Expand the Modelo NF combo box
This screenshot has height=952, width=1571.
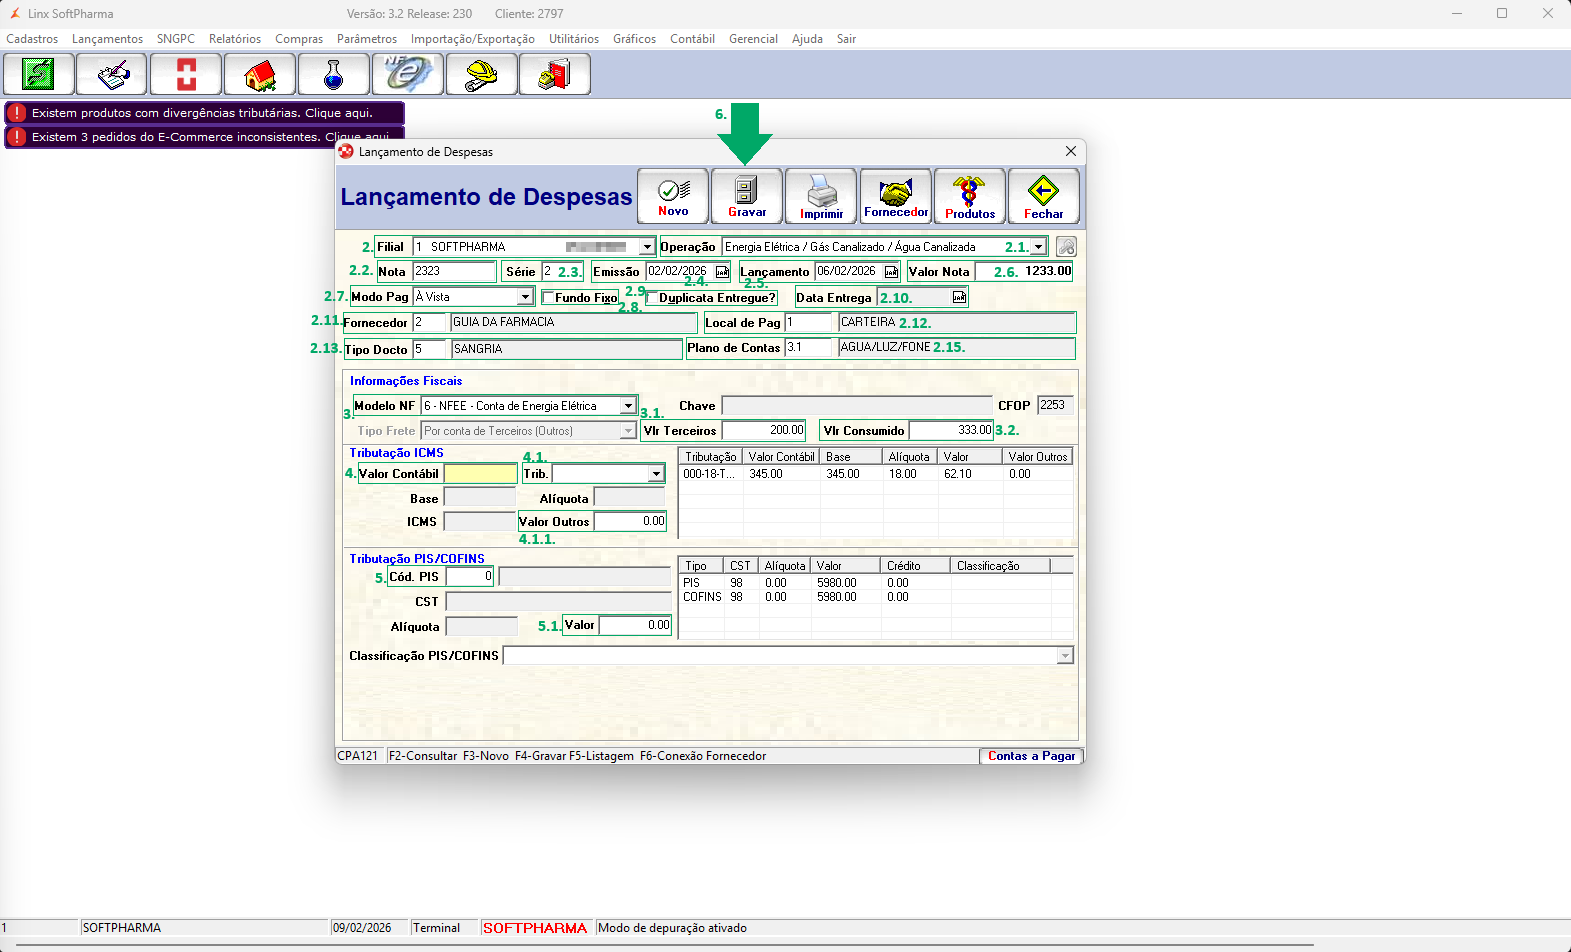(628, 406)
